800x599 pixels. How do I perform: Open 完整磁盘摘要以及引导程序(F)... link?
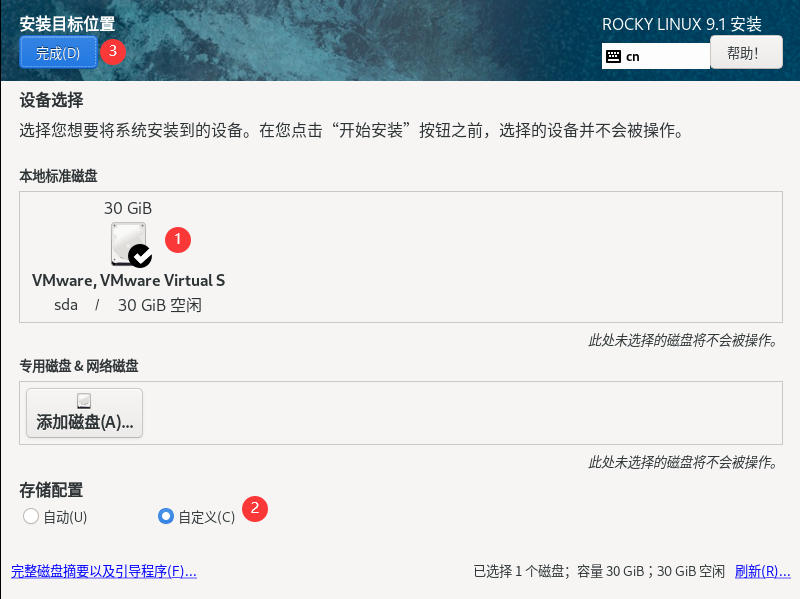point(104,571)
